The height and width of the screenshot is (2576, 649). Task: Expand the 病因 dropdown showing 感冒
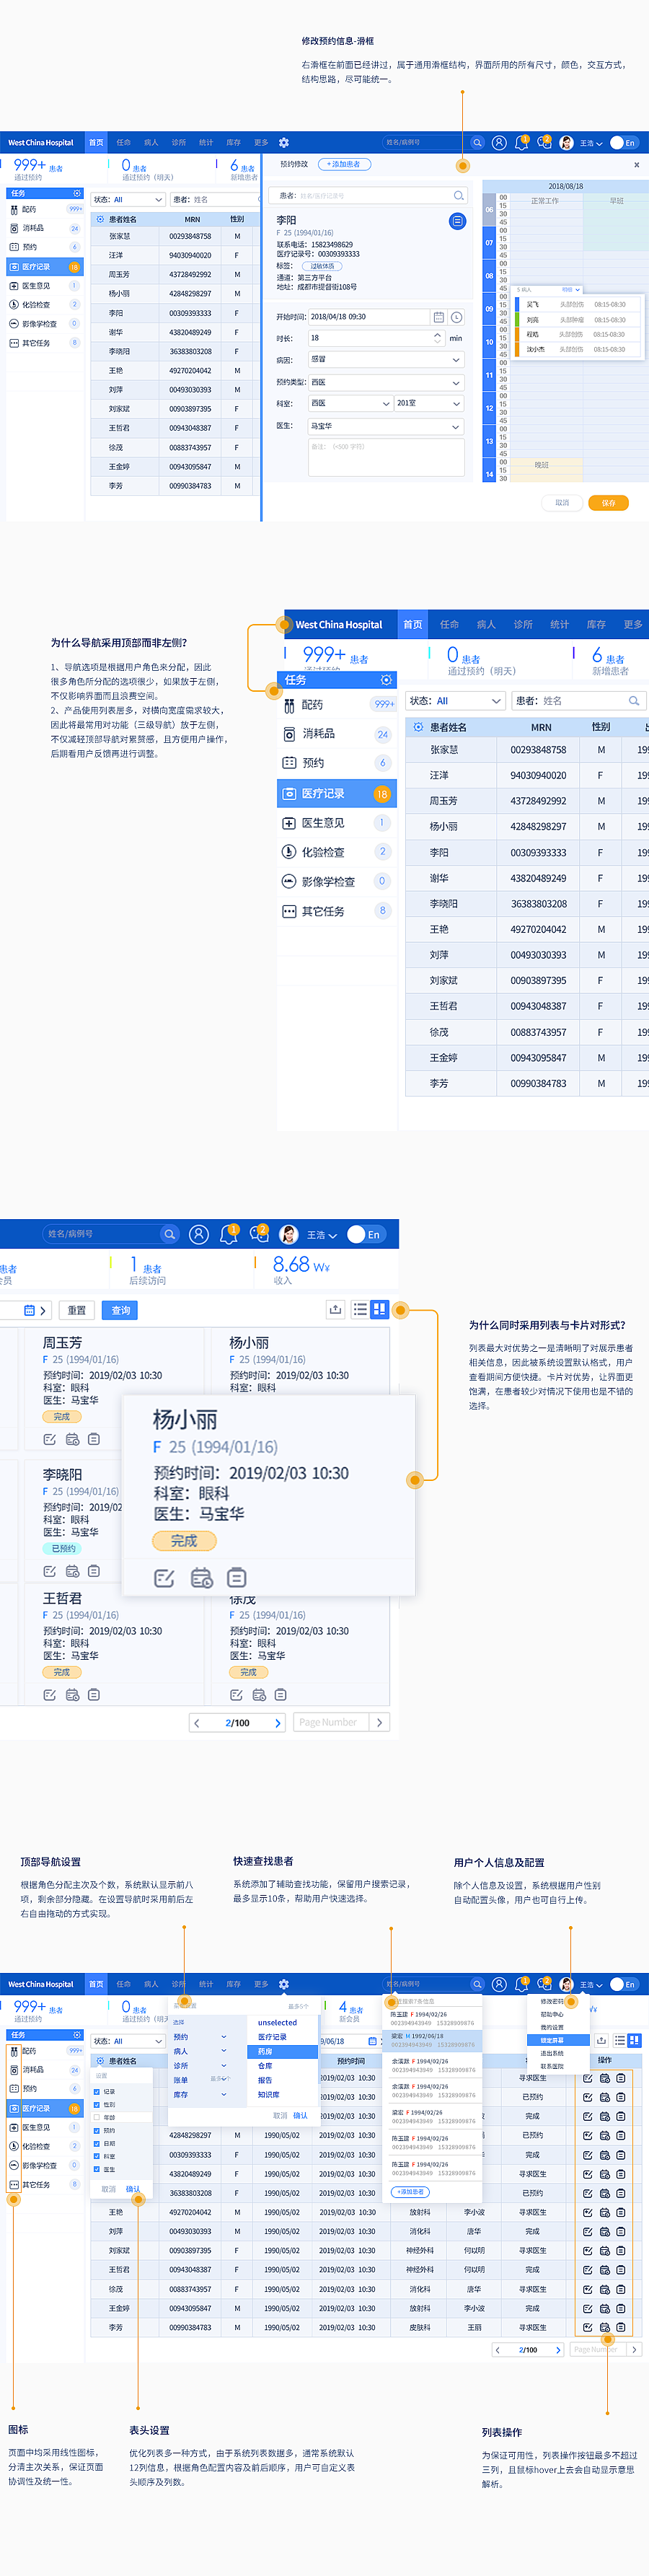386,359
